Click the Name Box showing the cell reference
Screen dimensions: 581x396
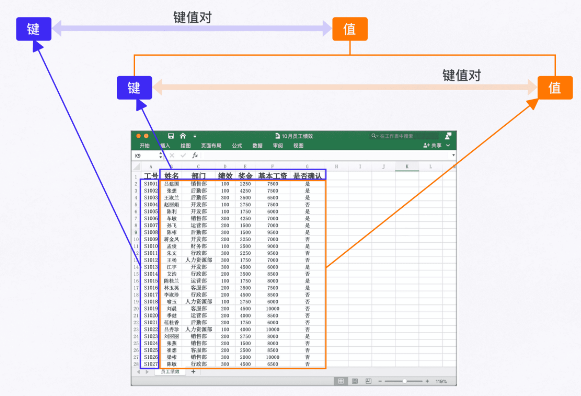146,156
